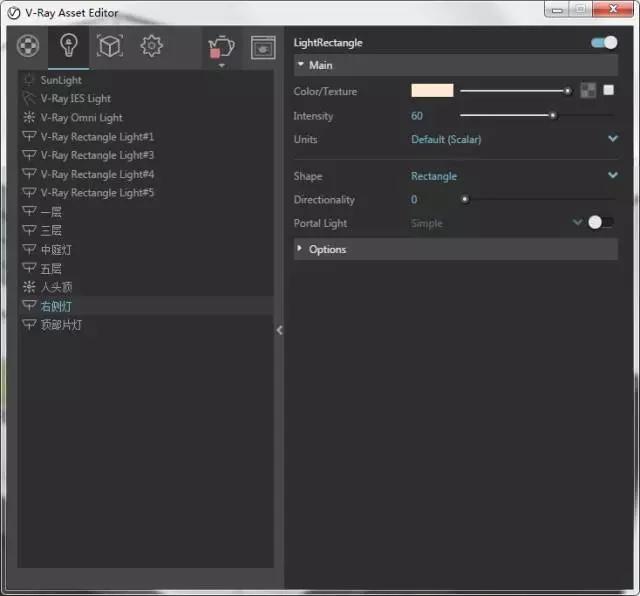Select SunLight in the light list
The image size is (640, 596).
coord(145,80)
